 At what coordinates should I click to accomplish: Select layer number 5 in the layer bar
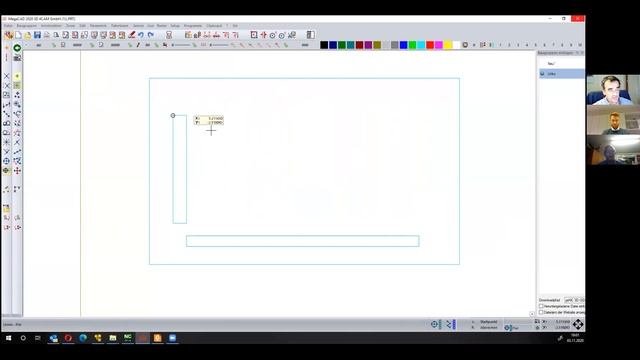tap(536, 45)
